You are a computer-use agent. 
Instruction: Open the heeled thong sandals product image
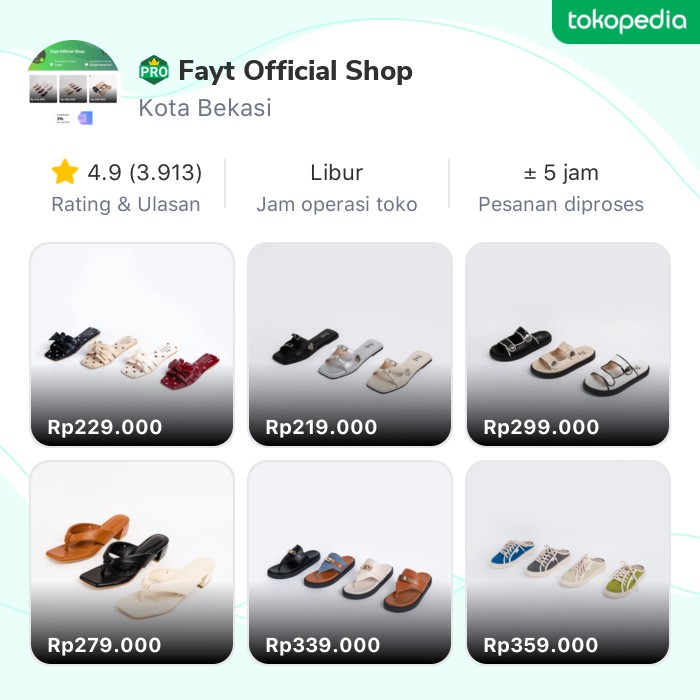[132, 550]
